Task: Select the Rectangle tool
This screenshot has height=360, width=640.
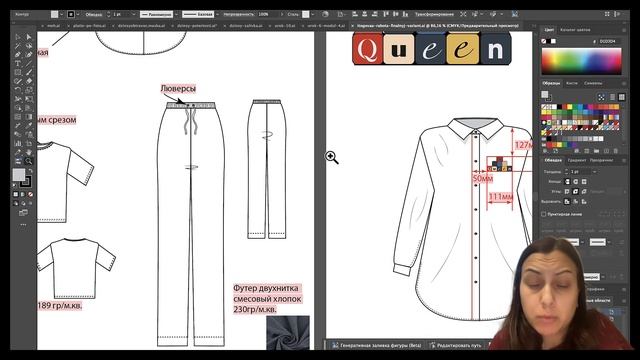Action: pos(18,72)
